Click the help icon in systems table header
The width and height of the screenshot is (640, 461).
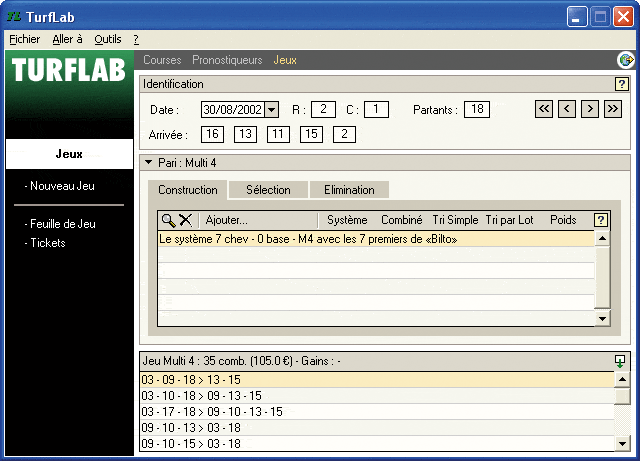[x=601, y=220]
